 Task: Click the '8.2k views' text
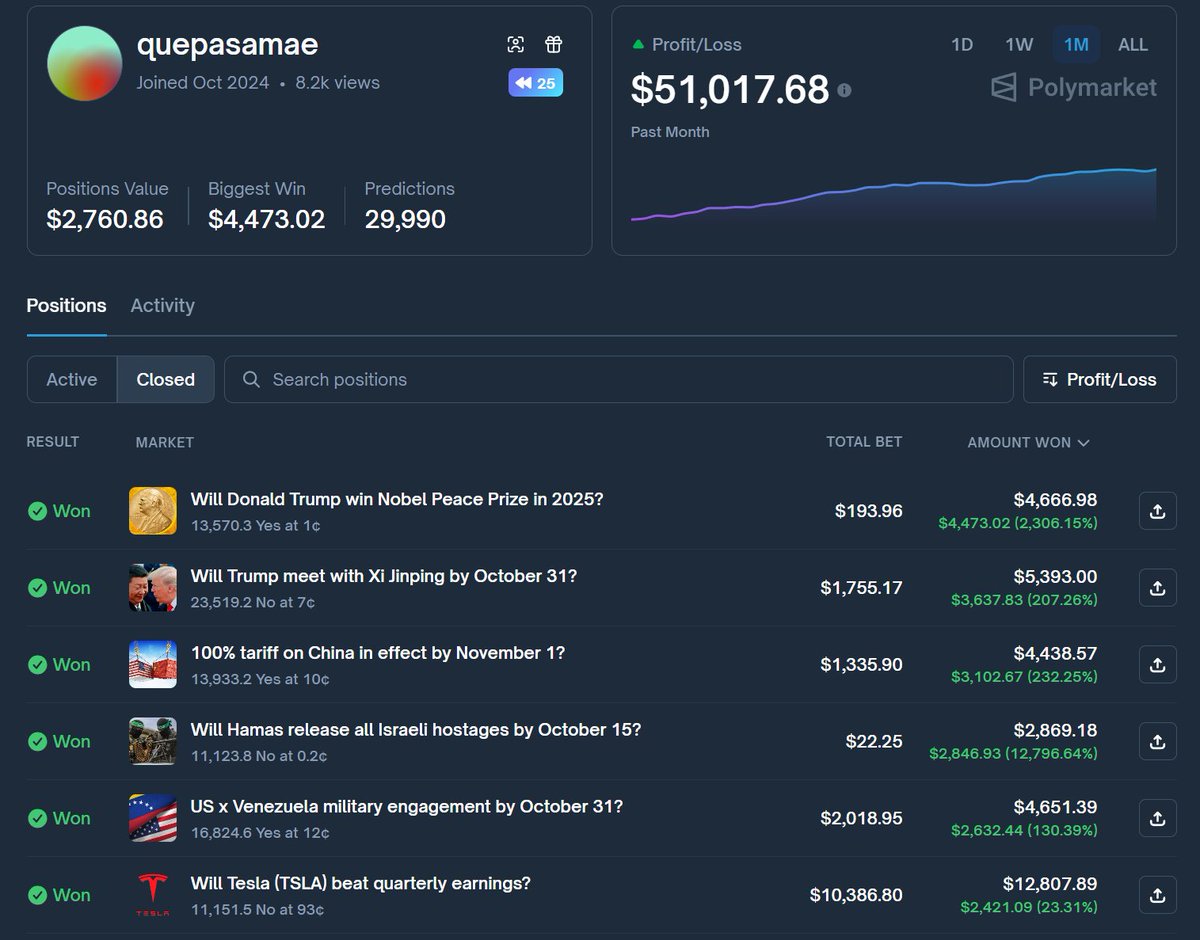point(338,83)
